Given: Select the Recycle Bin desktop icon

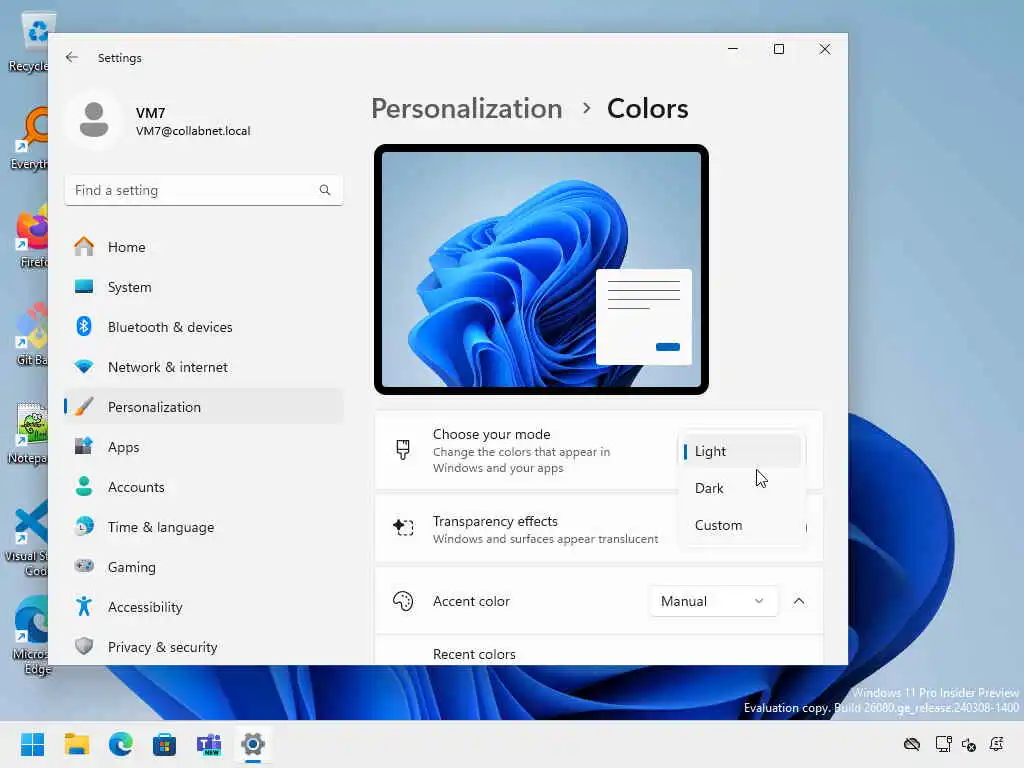Looking at the screenshot, I should 29,42.
